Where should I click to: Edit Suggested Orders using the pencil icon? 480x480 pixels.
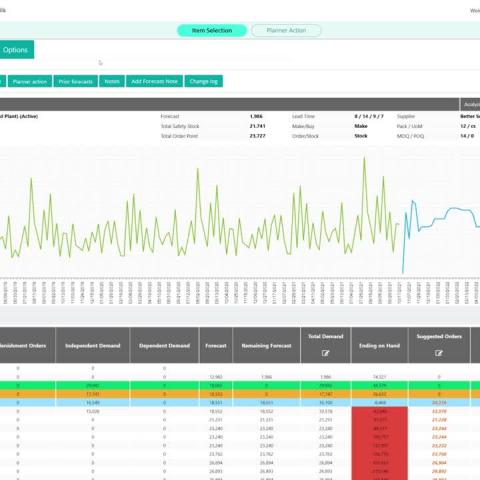(x=439, y=353)
